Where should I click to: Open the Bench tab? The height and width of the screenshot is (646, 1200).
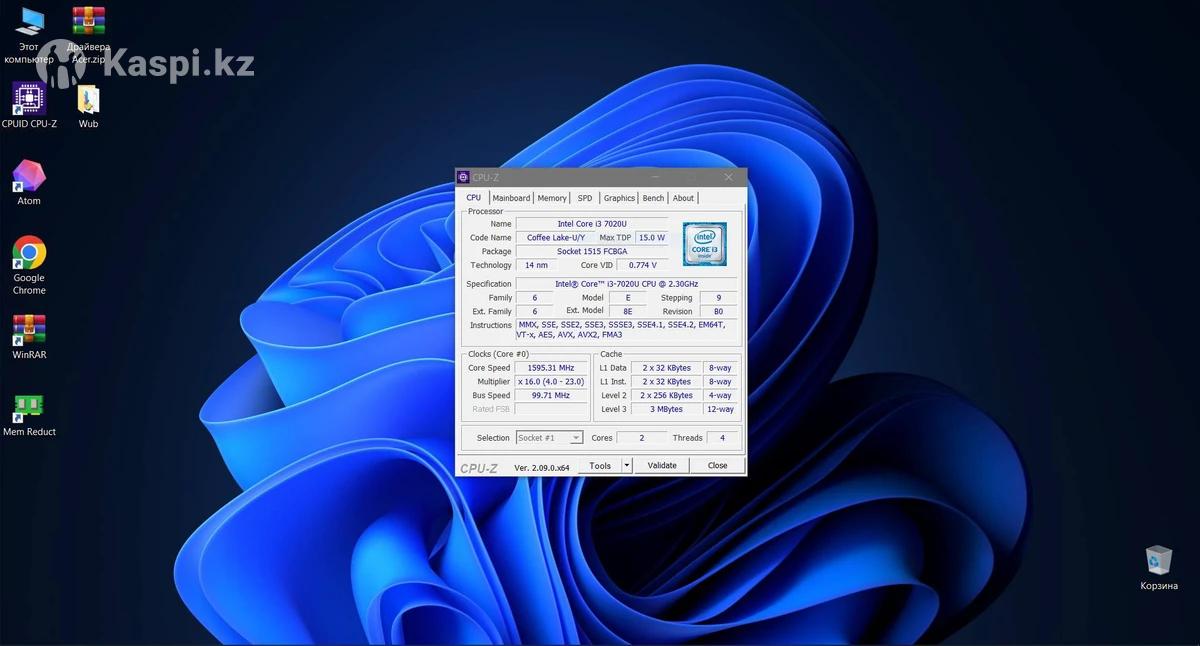pyautogui.click(x=653, y=198)
